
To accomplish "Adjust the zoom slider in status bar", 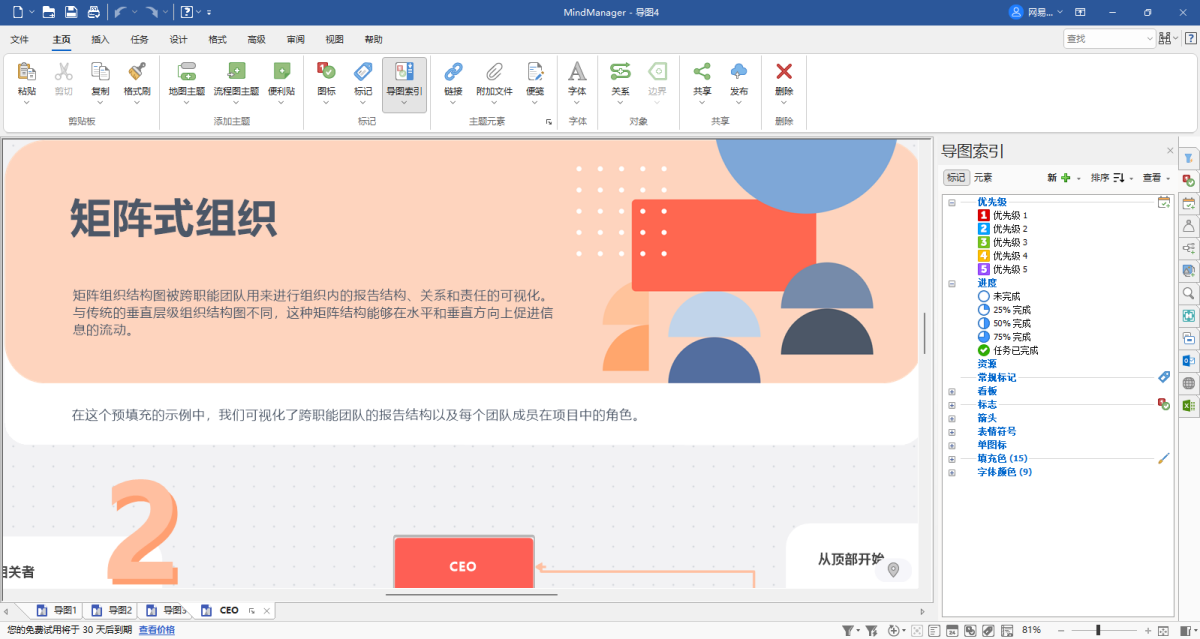I will 1098,630.
